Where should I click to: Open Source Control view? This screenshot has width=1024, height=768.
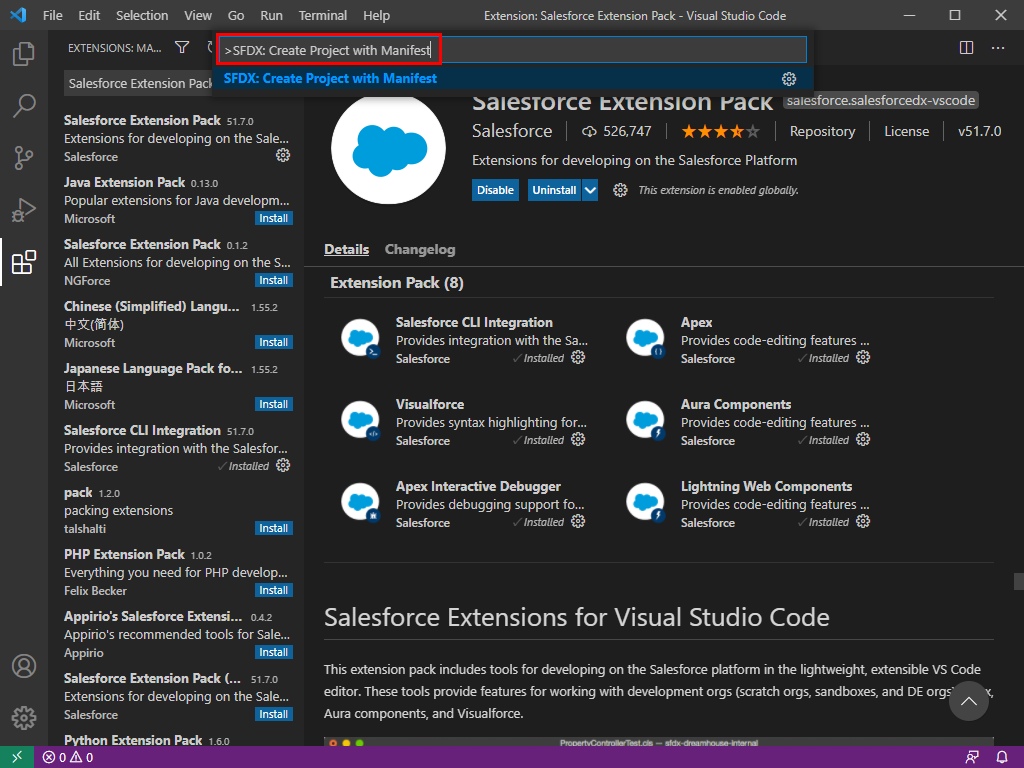pyautogui.click(x=24, y=157)
